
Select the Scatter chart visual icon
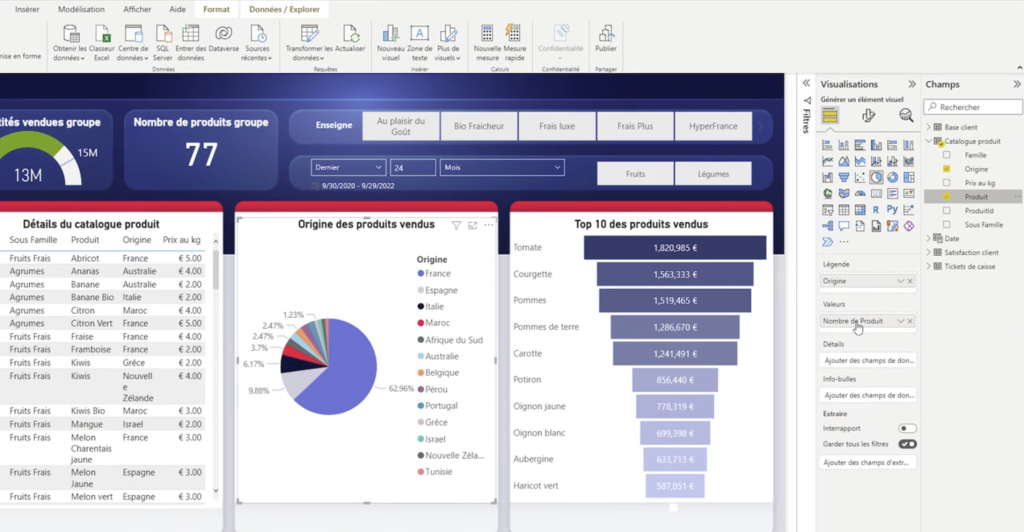tap(860, 177)
